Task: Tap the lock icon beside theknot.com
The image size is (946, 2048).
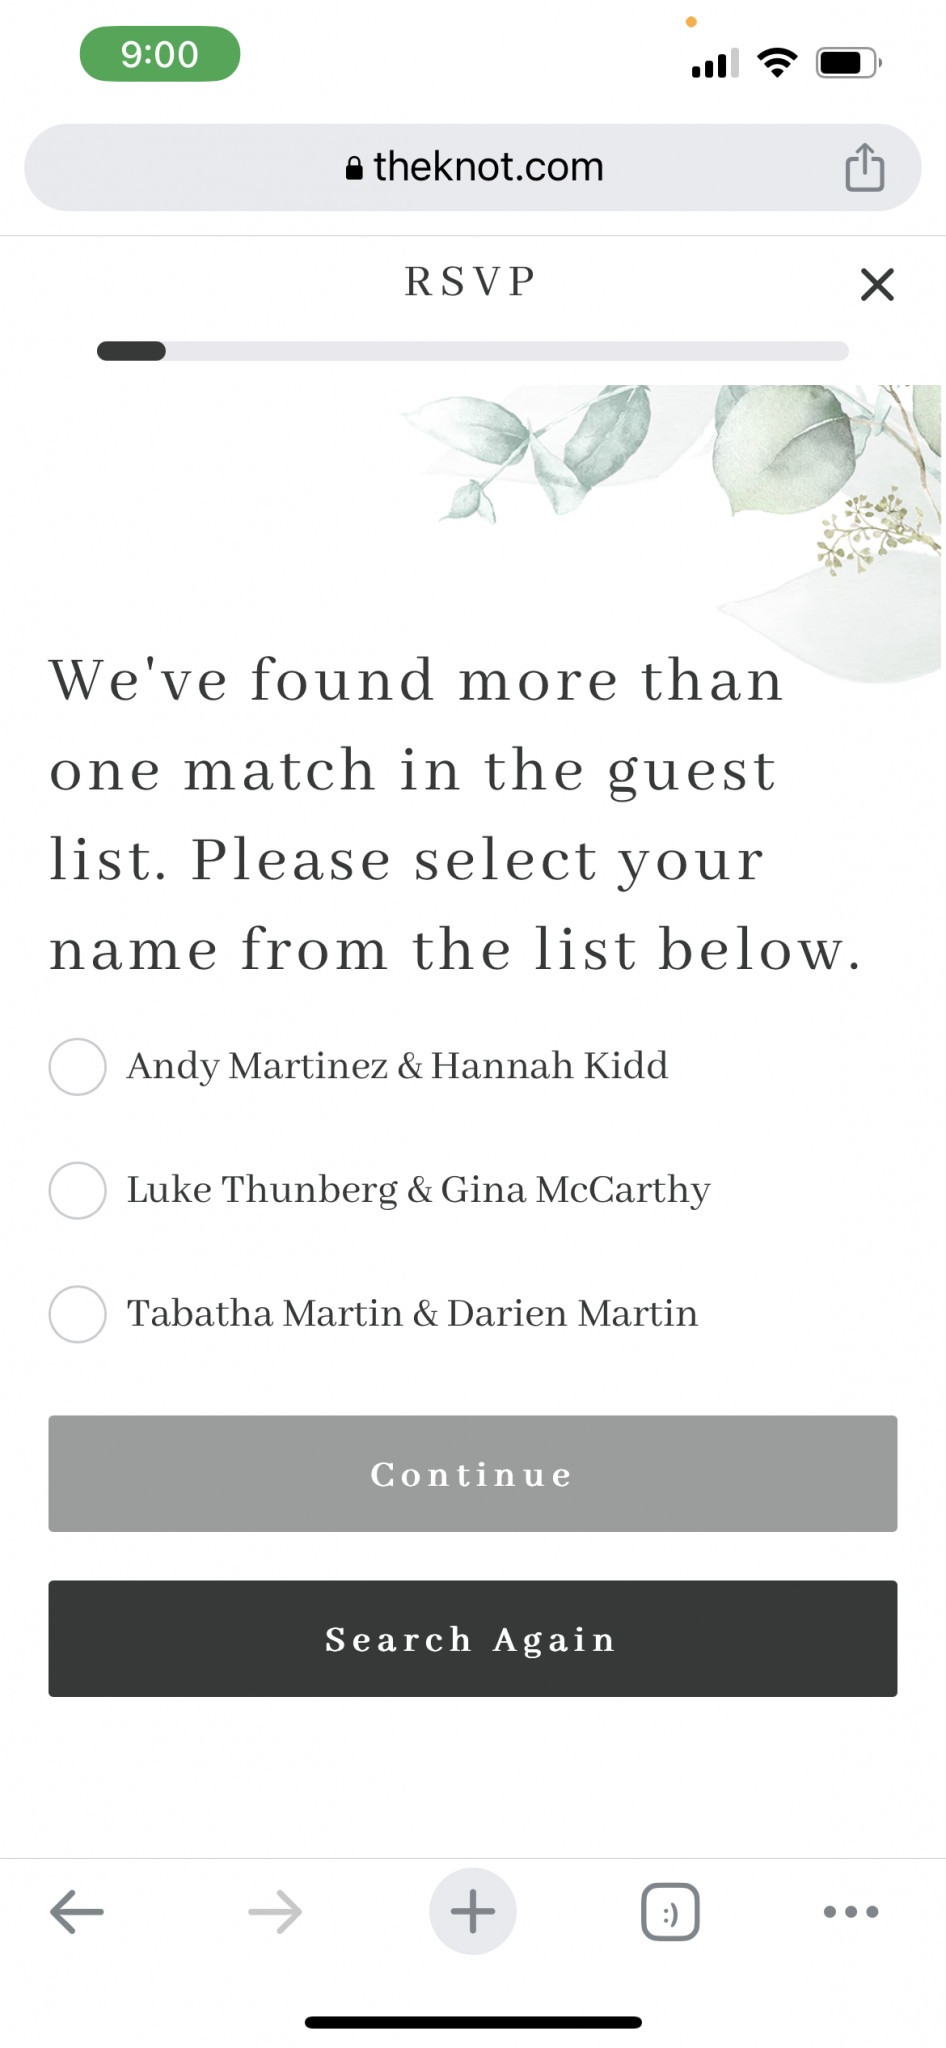Action: pyautogui.click(x=354, y=168)
